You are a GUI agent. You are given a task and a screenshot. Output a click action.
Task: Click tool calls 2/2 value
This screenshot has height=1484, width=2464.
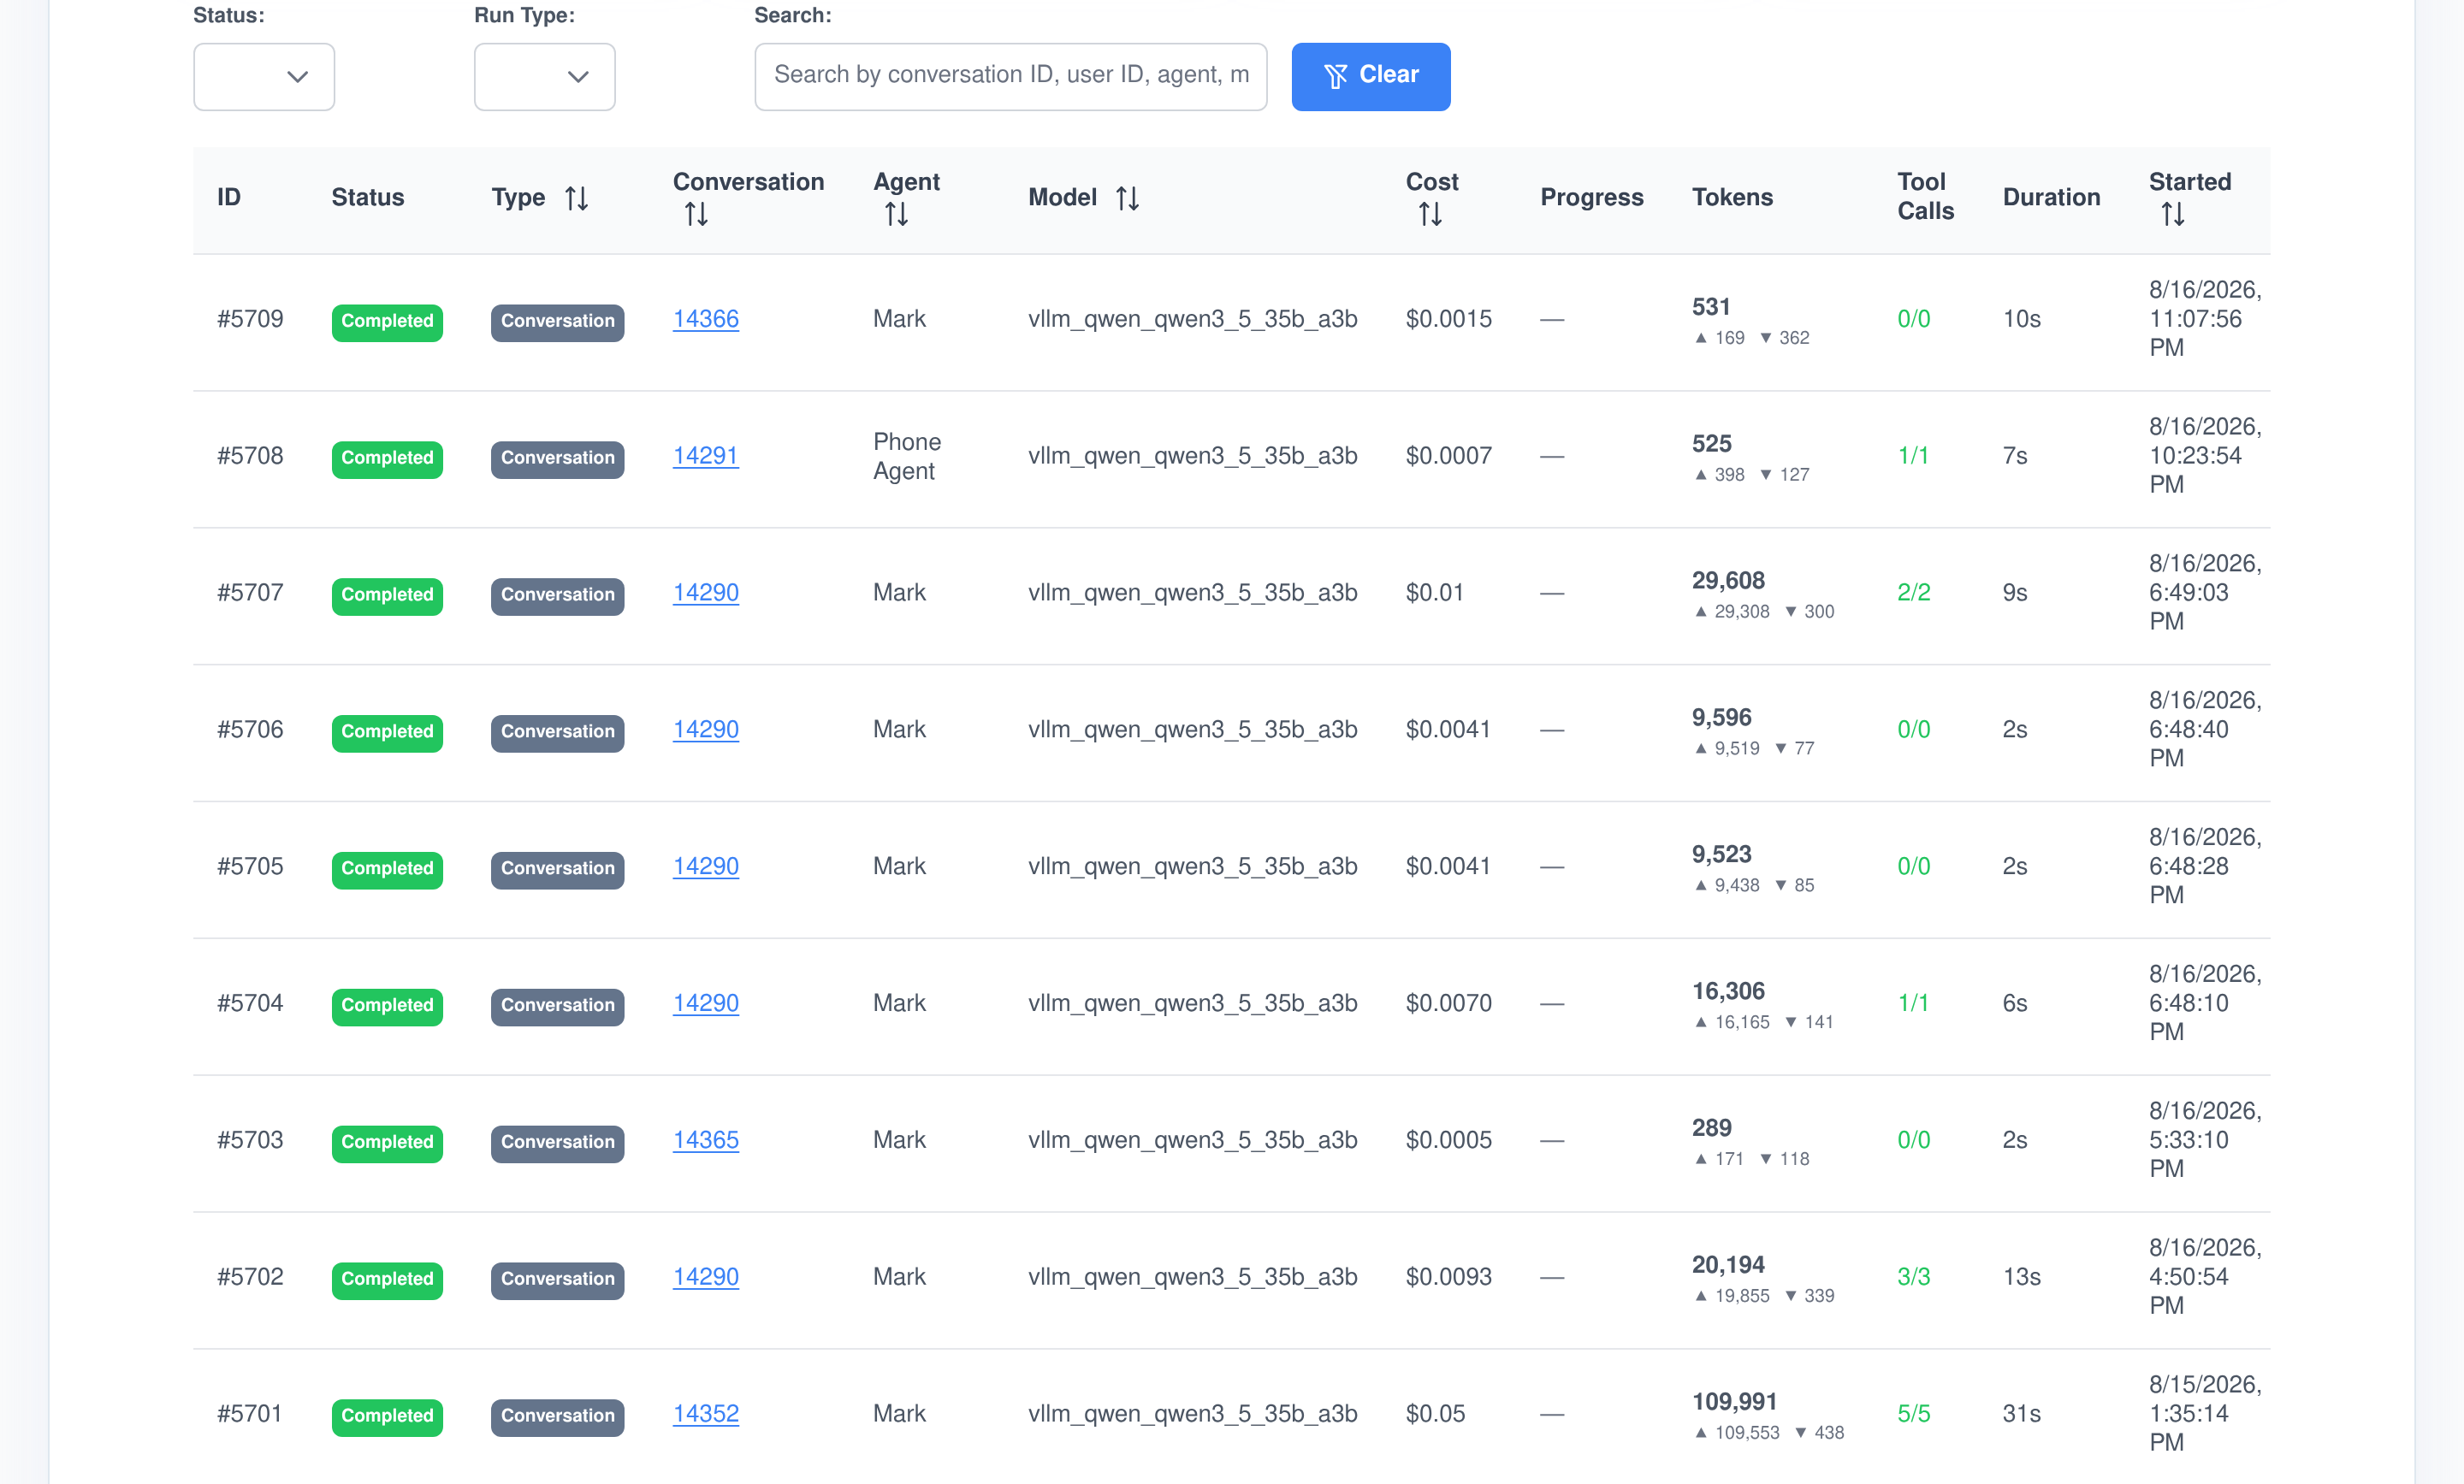[x=1913, y=593]
